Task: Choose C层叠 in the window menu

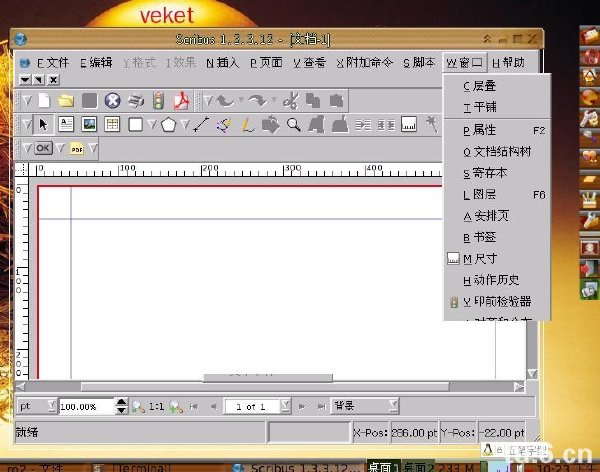Action: coord(497,86)
